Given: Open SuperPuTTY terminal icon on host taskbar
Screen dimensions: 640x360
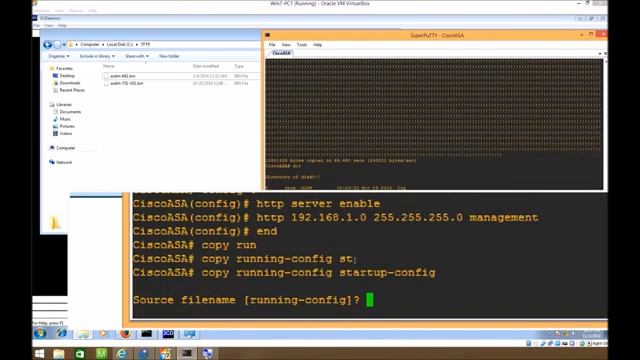Looking at the screenshot, I should point(187,353).
